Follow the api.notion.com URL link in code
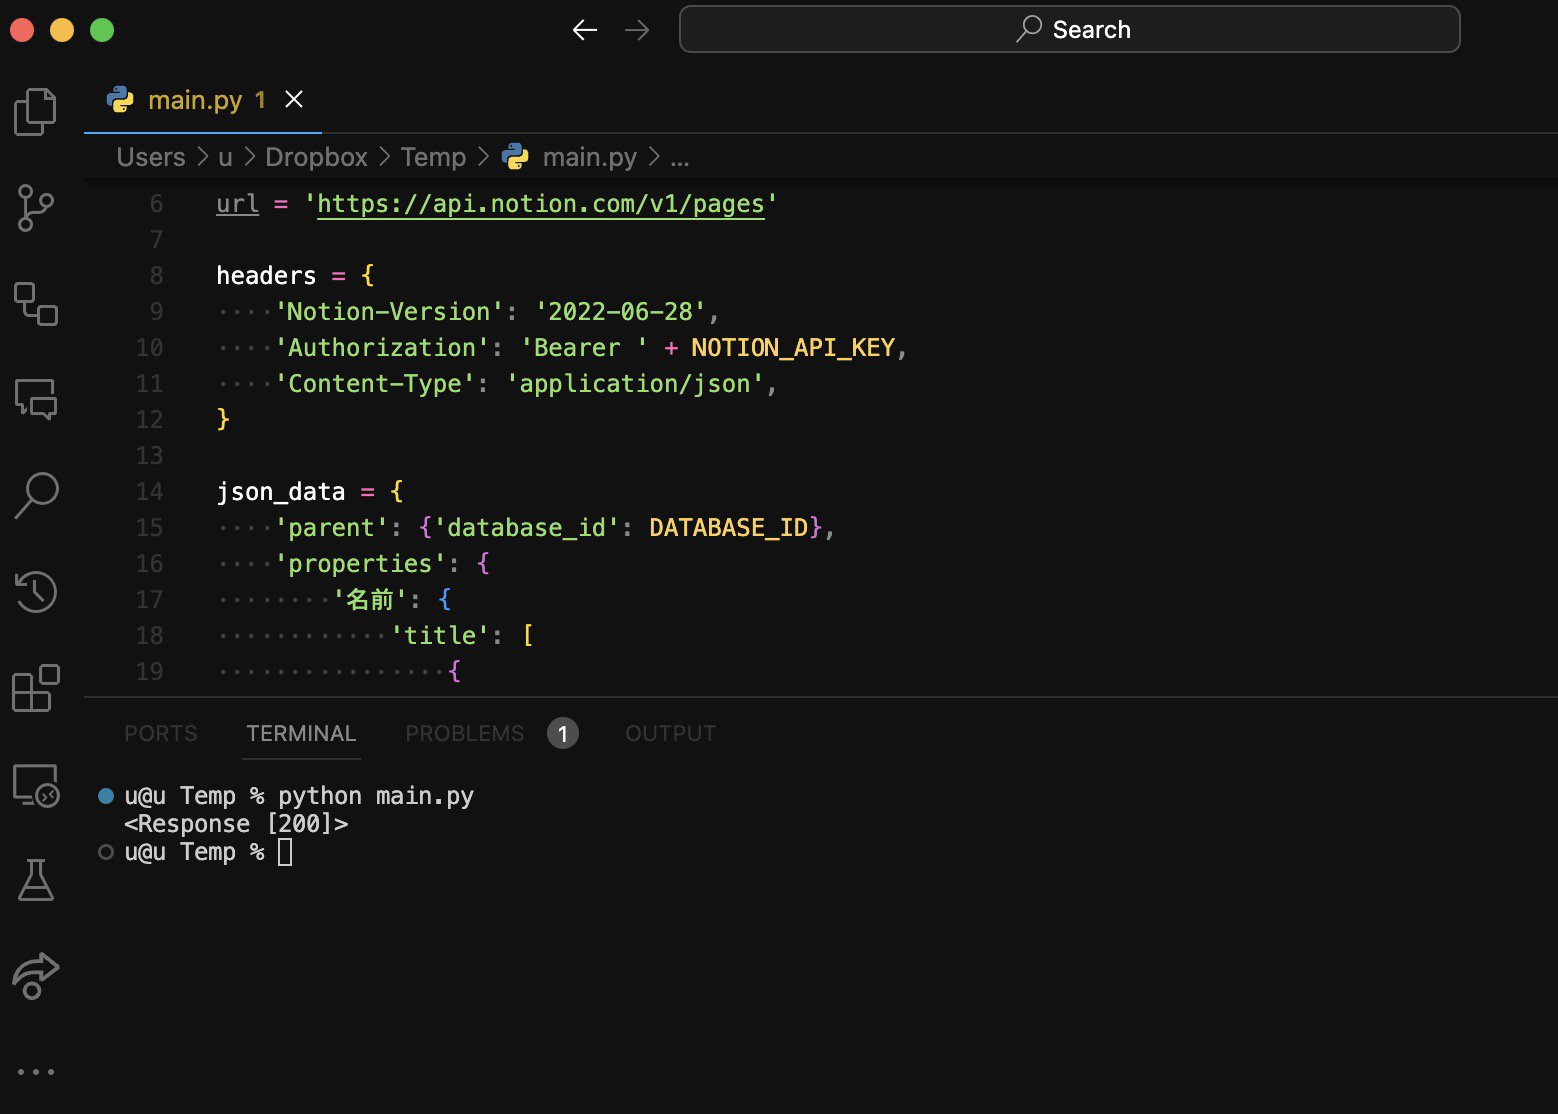Viewport: 1558px width, 1114px height. (541, 204)
